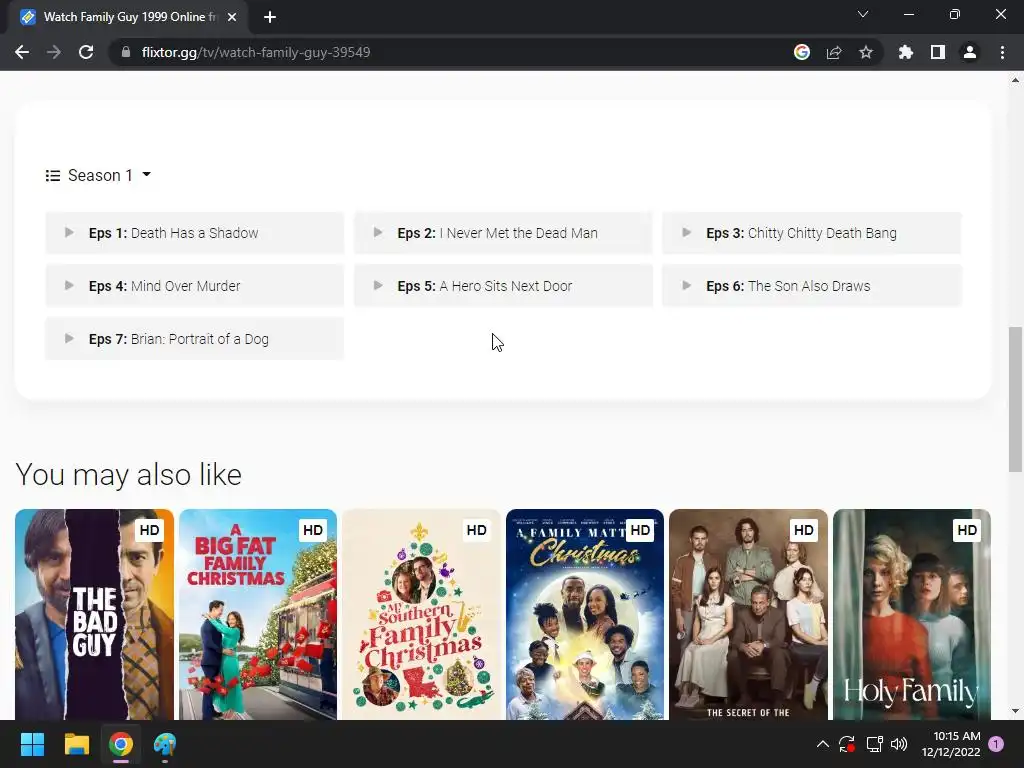This screenshot has width=1024, height=768.
Task: Play Eps 1: Death Has a Shadow
Action: point(195,232)
